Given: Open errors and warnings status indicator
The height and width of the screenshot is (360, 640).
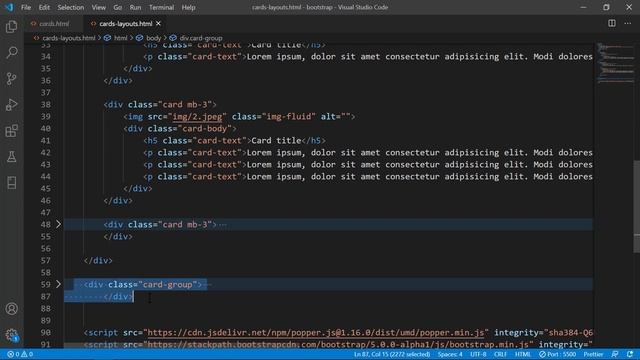Looking at the screenshot, I should [20, 354].
